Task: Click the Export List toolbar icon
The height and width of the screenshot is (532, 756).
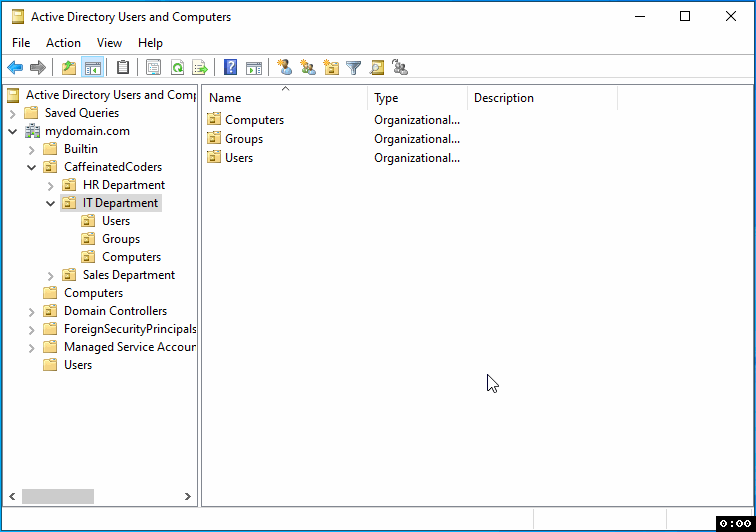Action: pos(200,68)
